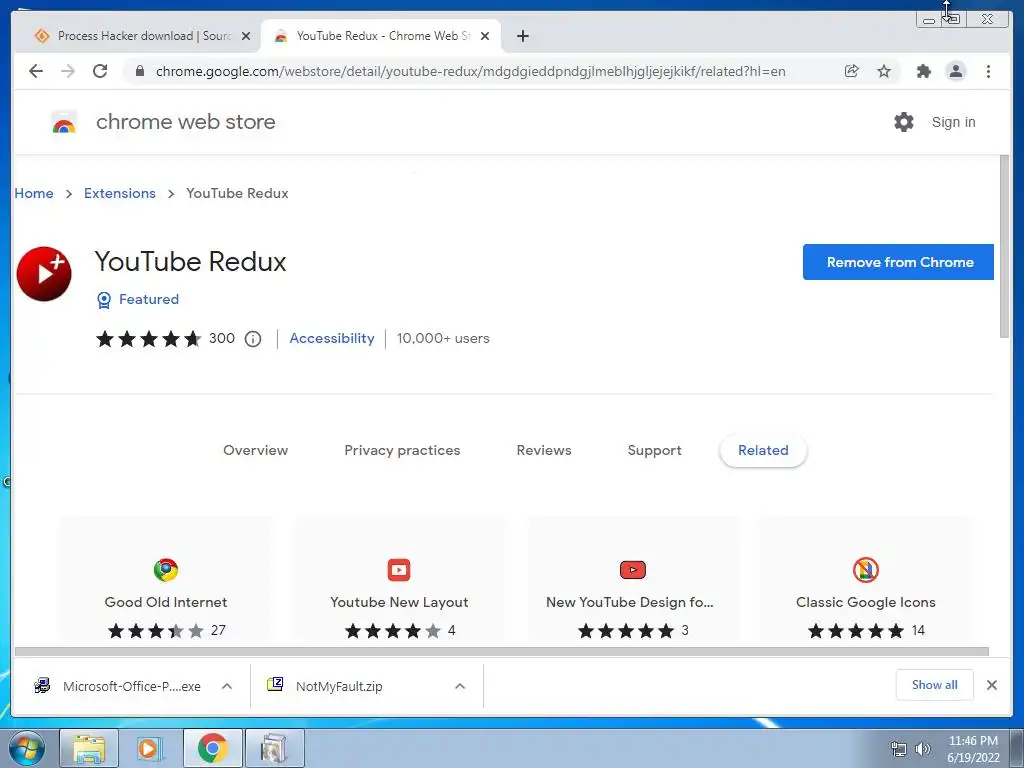The image size is (1024, 768).
Task: Click the URL address bar field
Action: tap(470, 71)
